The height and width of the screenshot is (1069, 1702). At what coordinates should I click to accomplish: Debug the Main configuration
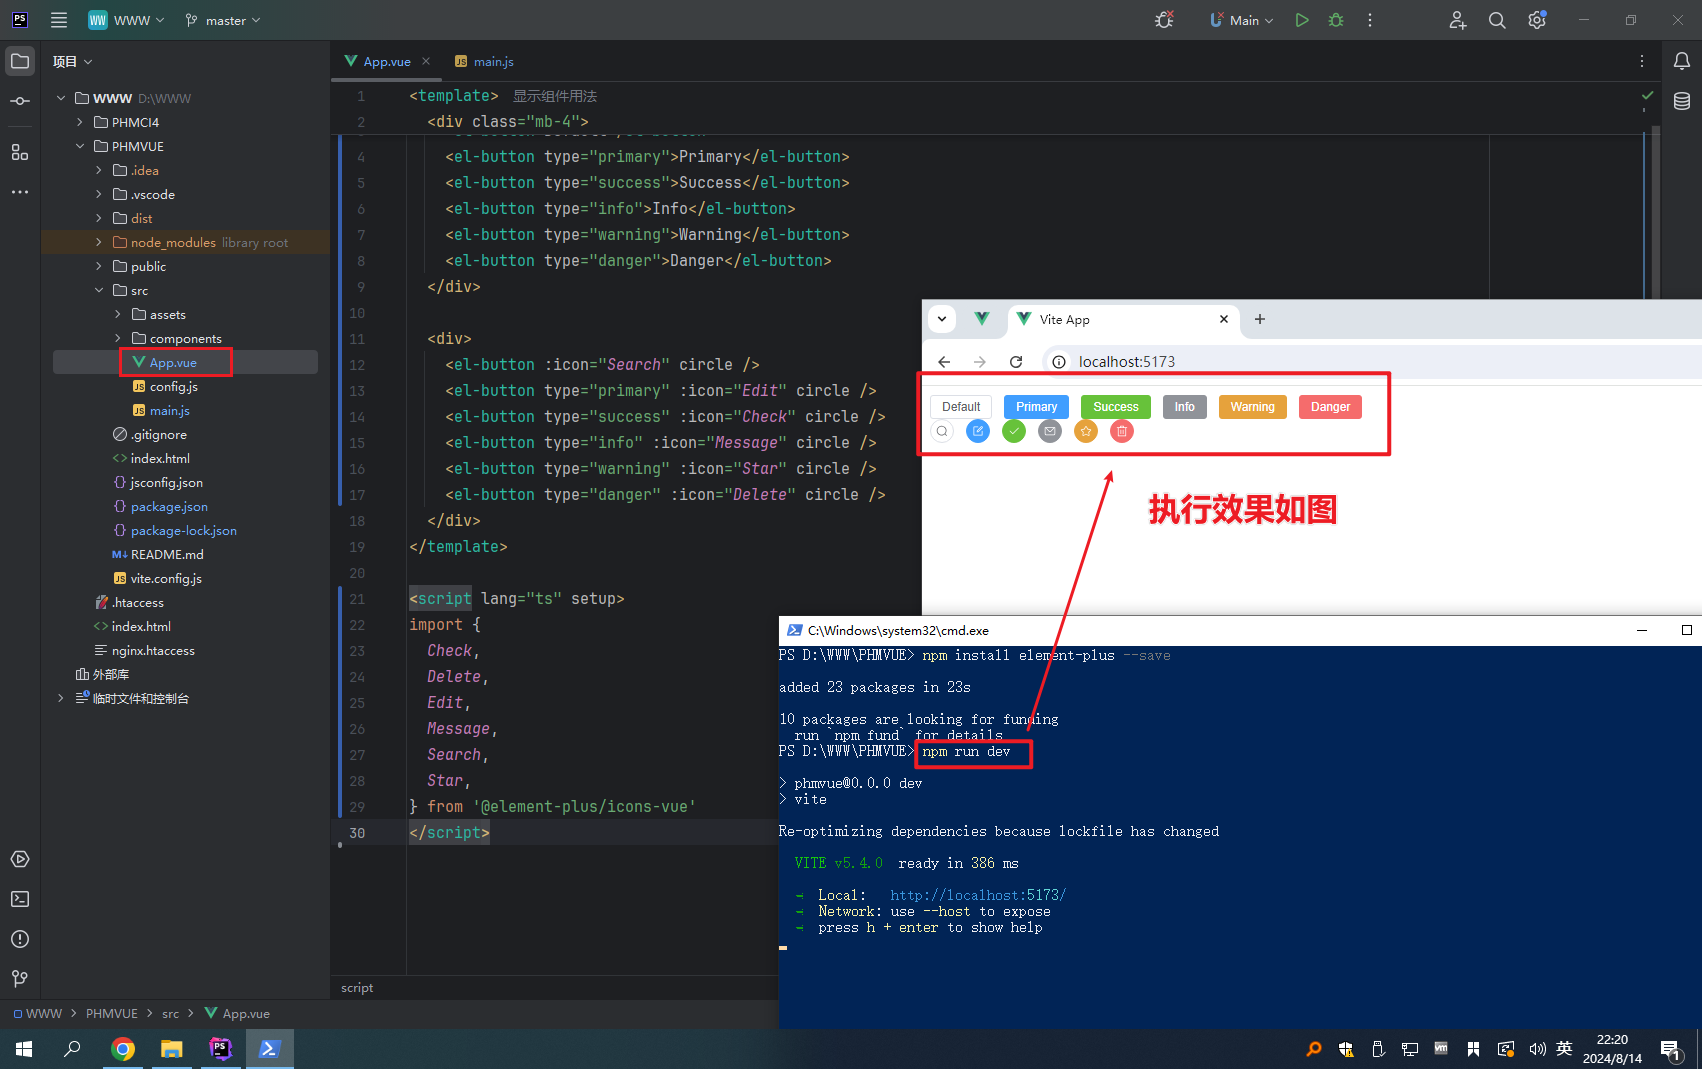tap(1336, 20)
